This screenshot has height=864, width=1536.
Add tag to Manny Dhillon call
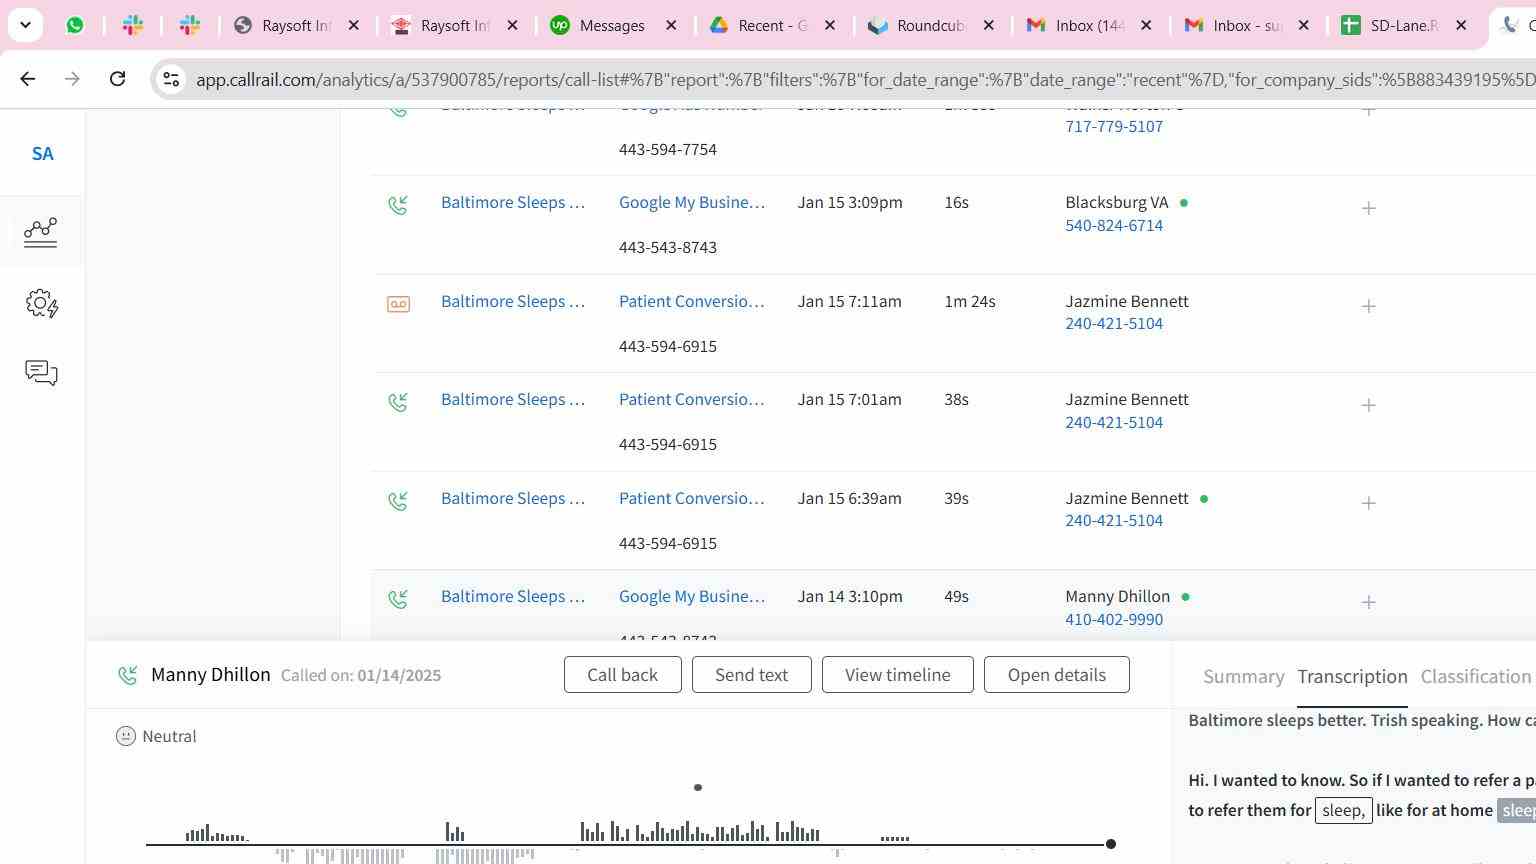pyautogui.click(x=1369, y=602)
